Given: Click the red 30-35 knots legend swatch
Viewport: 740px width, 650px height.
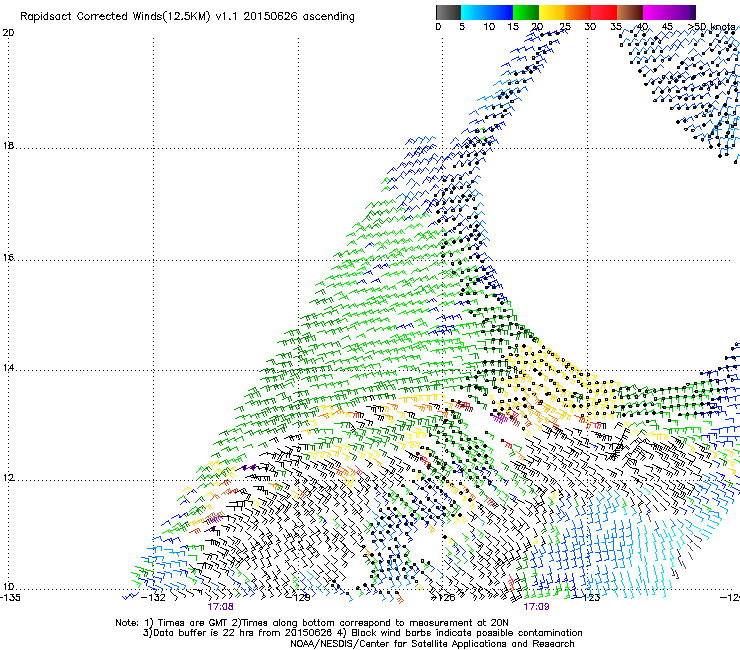Looking at the screenshot, I should tap(604, 12).
